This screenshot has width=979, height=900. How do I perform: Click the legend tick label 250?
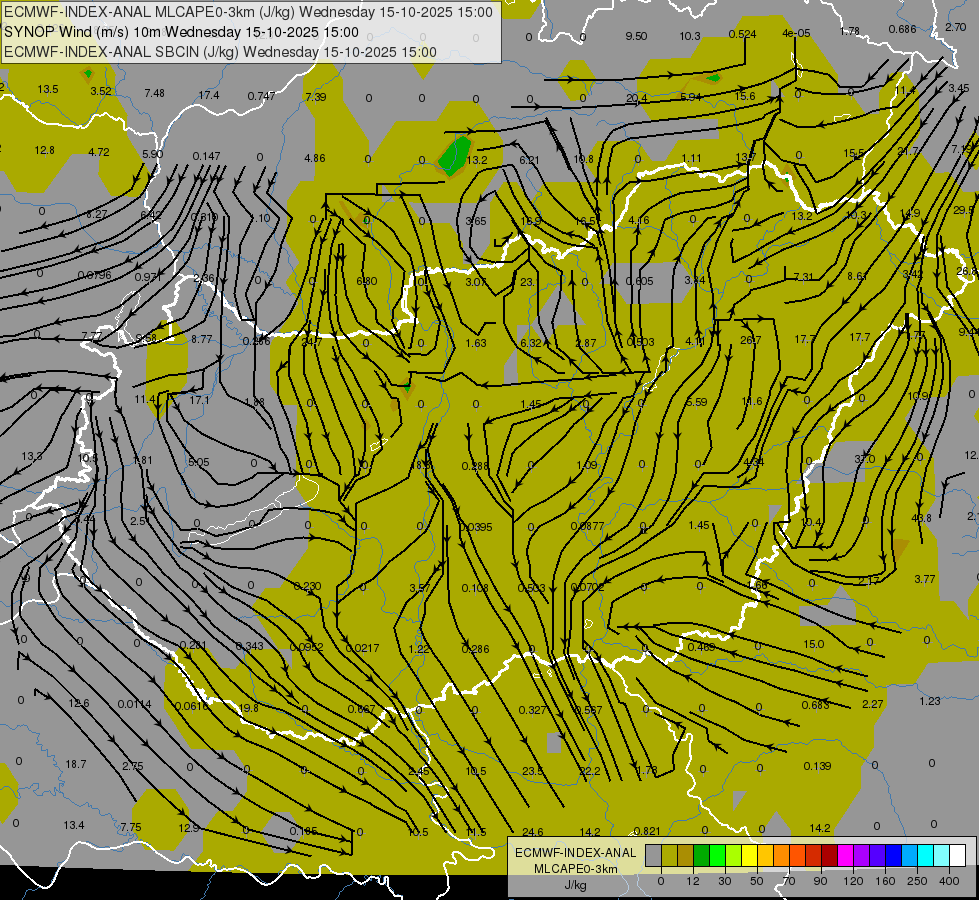(917, 881)
